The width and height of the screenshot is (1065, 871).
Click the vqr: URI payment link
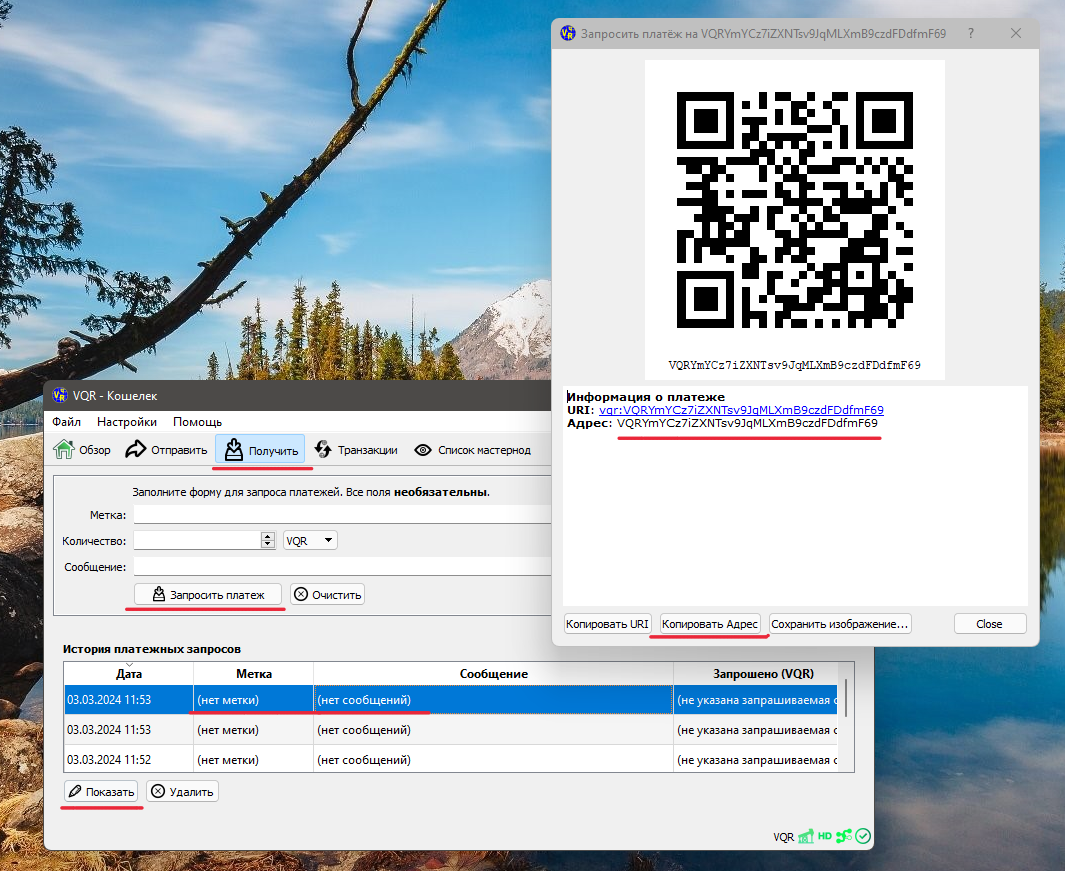click(x=741, y=410)
